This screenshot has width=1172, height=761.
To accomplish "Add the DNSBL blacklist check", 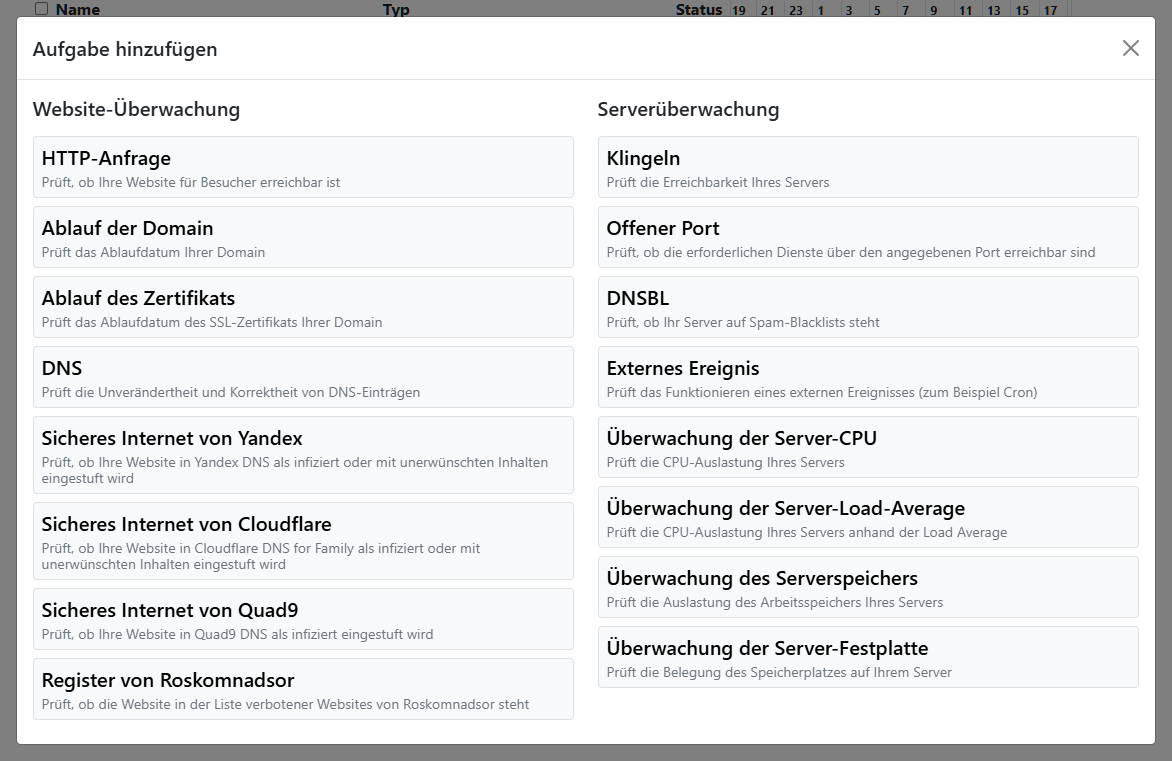I will coord(867,307).
